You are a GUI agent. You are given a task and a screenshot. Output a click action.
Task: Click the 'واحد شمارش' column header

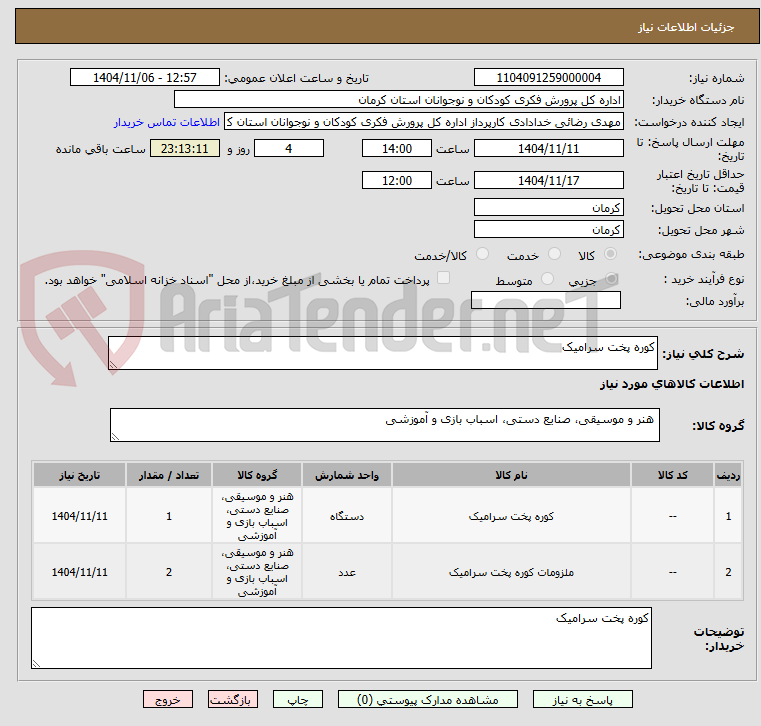point(347,475)
